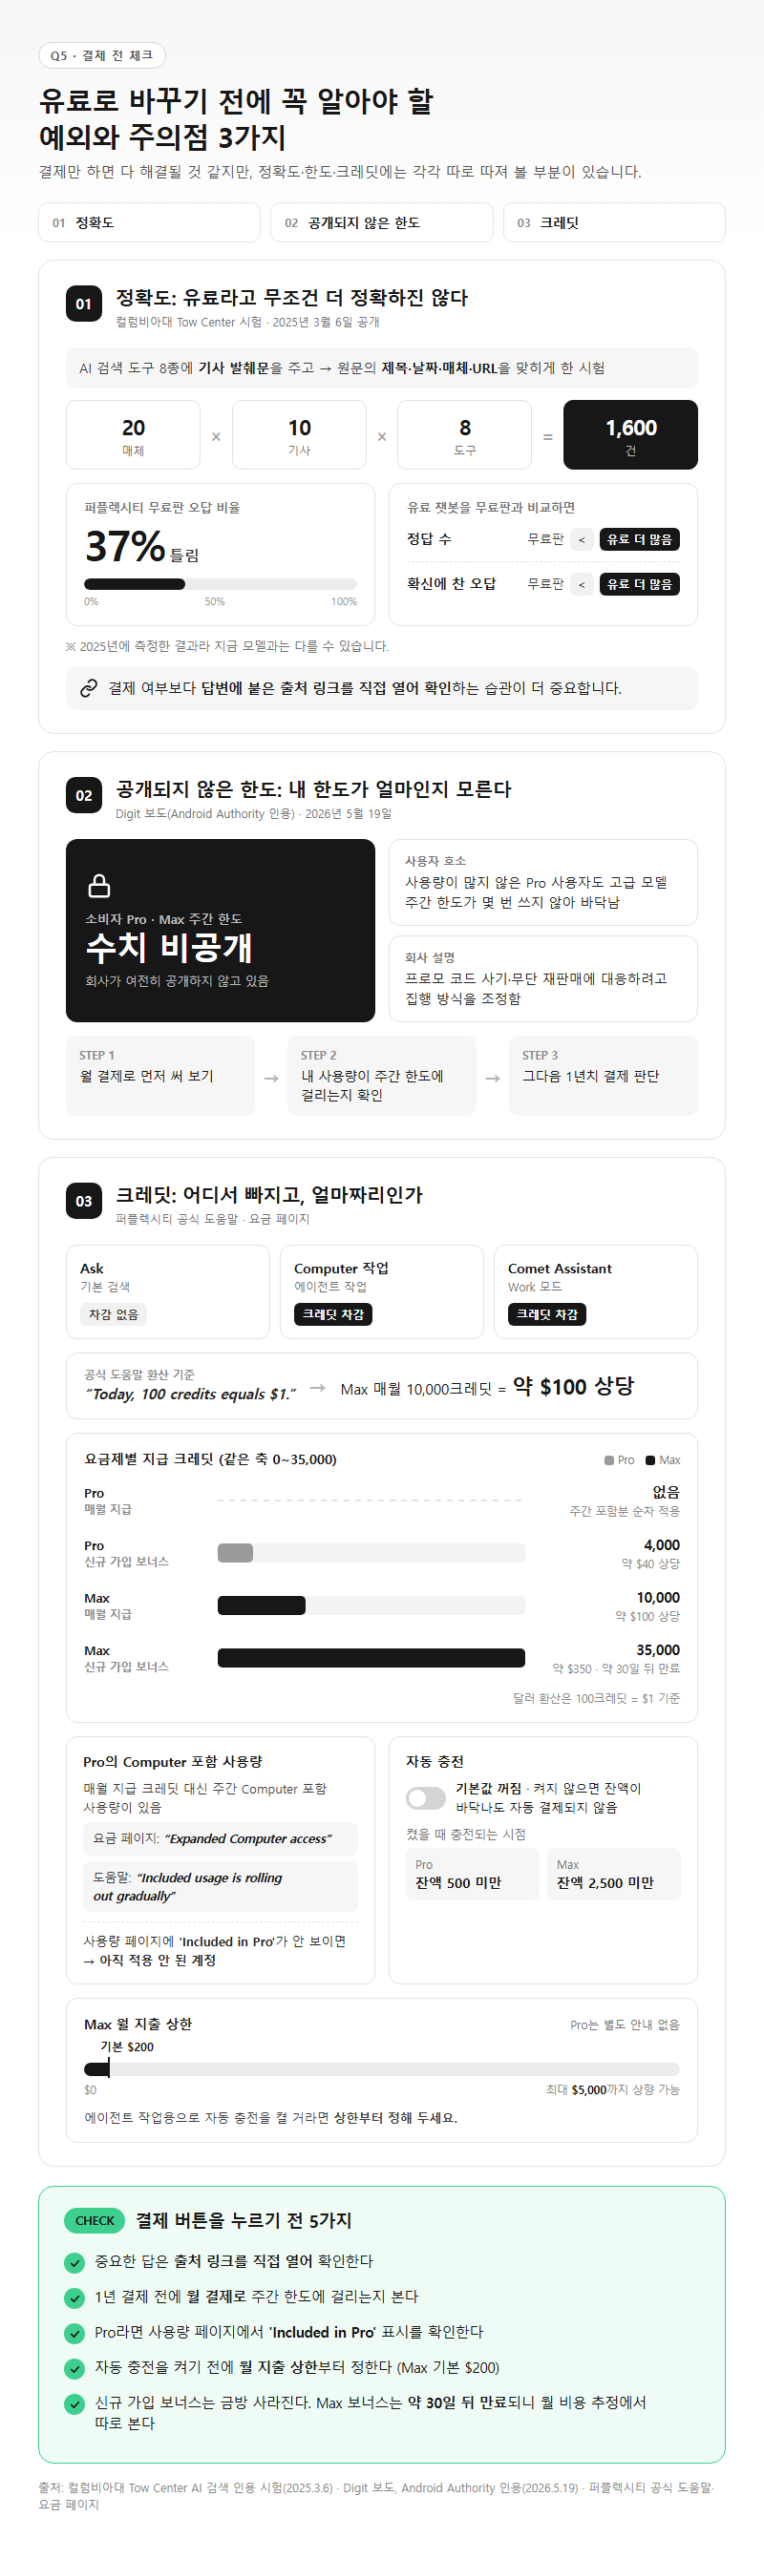Click the quote “Included usage is rolling out gradually”

click(x=188, y=1886)
